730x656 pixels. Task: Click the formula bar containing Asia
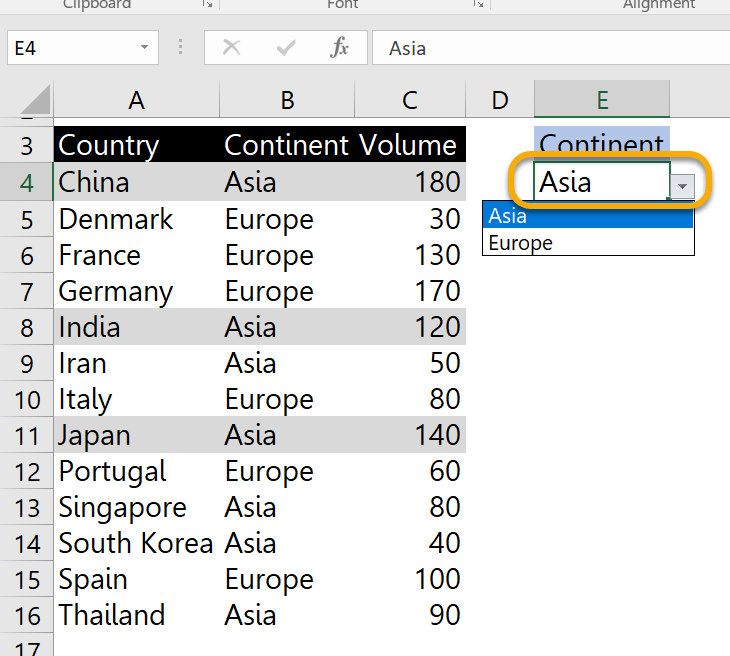(x=551, y=47)
